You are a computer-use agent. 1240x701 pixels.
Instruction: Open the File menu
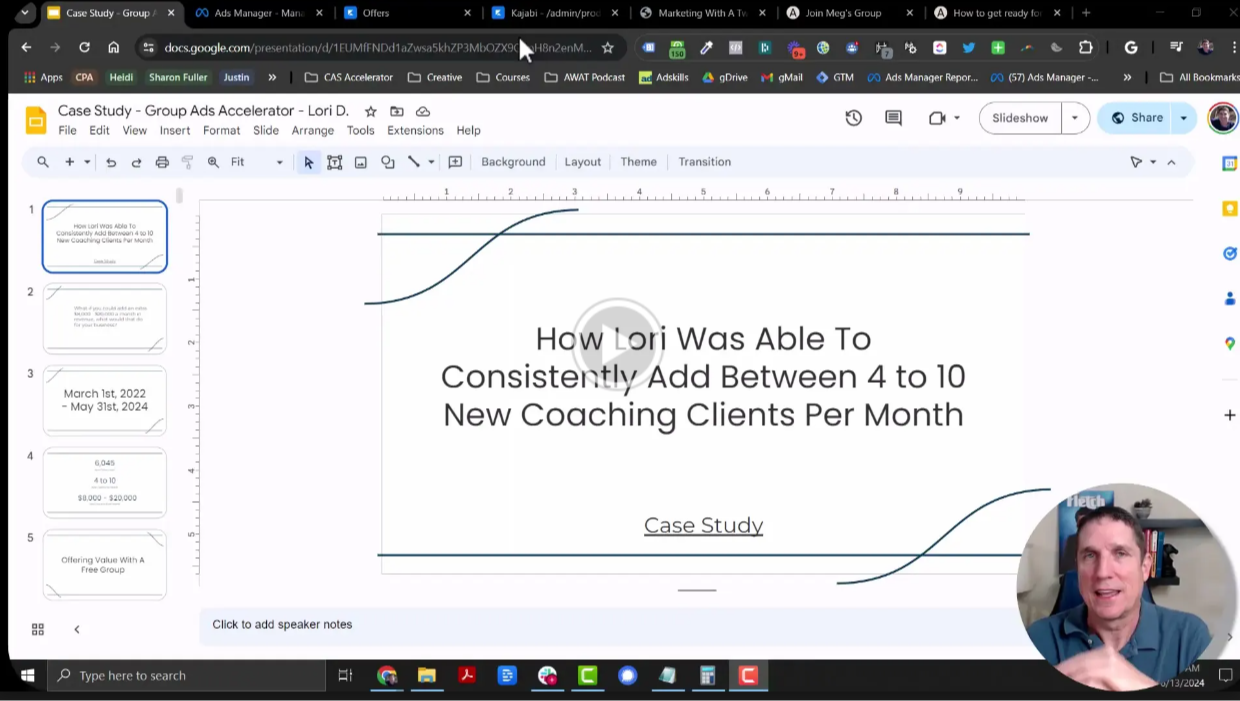pos(67,130)
